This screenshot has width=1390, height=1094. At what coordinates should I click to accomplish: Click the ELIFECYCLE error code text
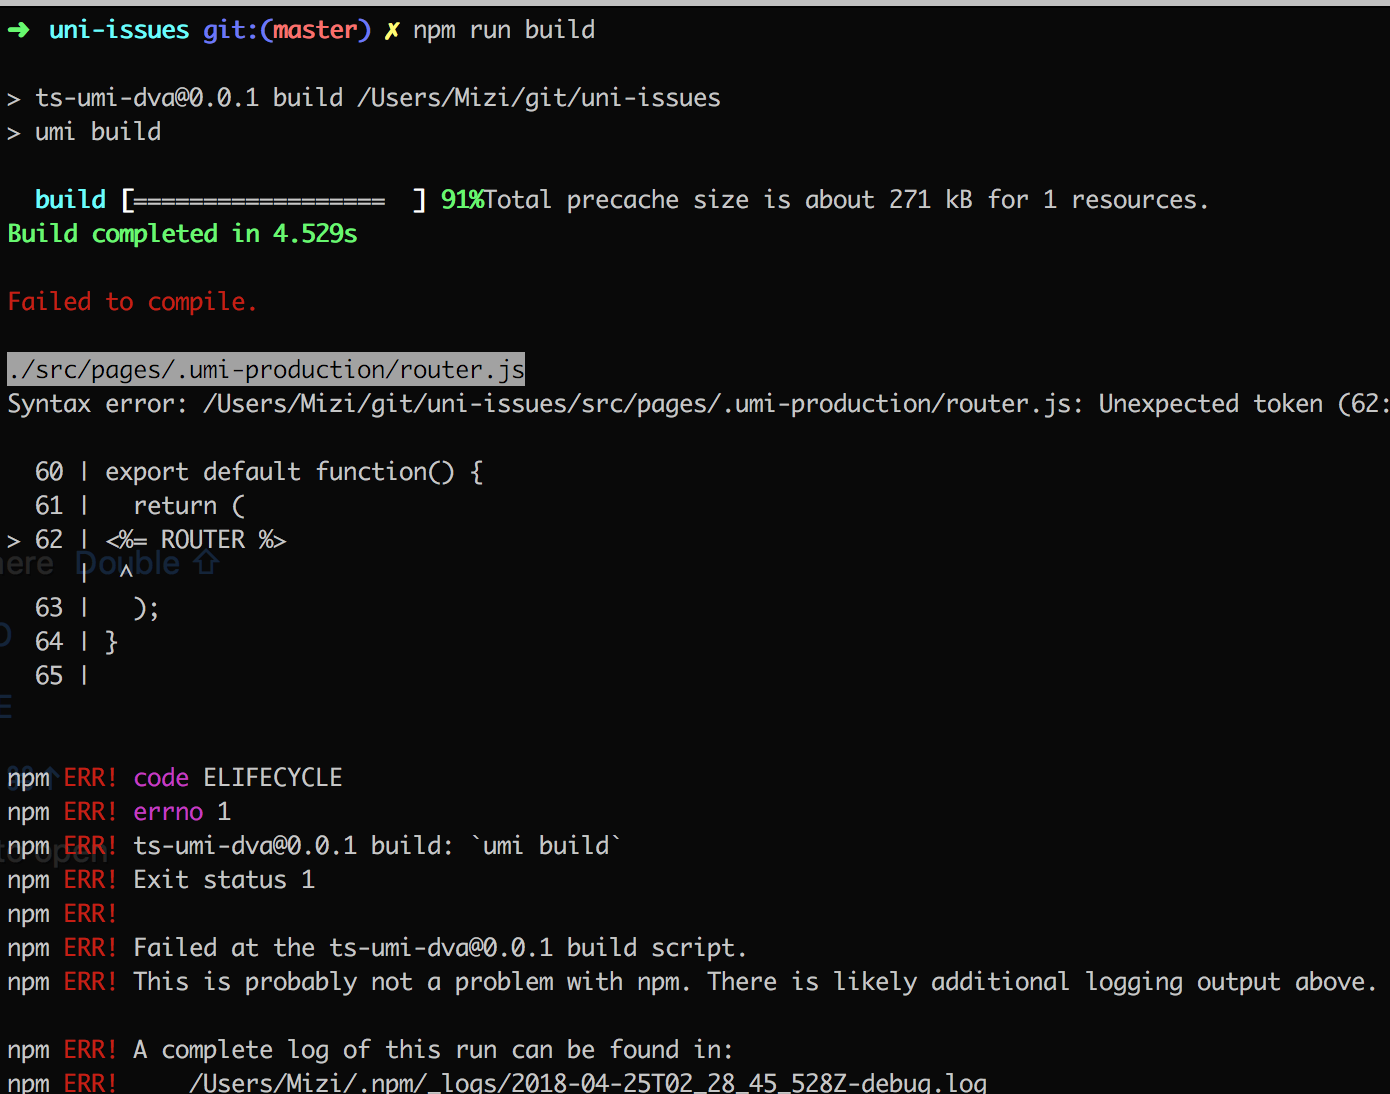pyautogui.click(x=272, y=776)
